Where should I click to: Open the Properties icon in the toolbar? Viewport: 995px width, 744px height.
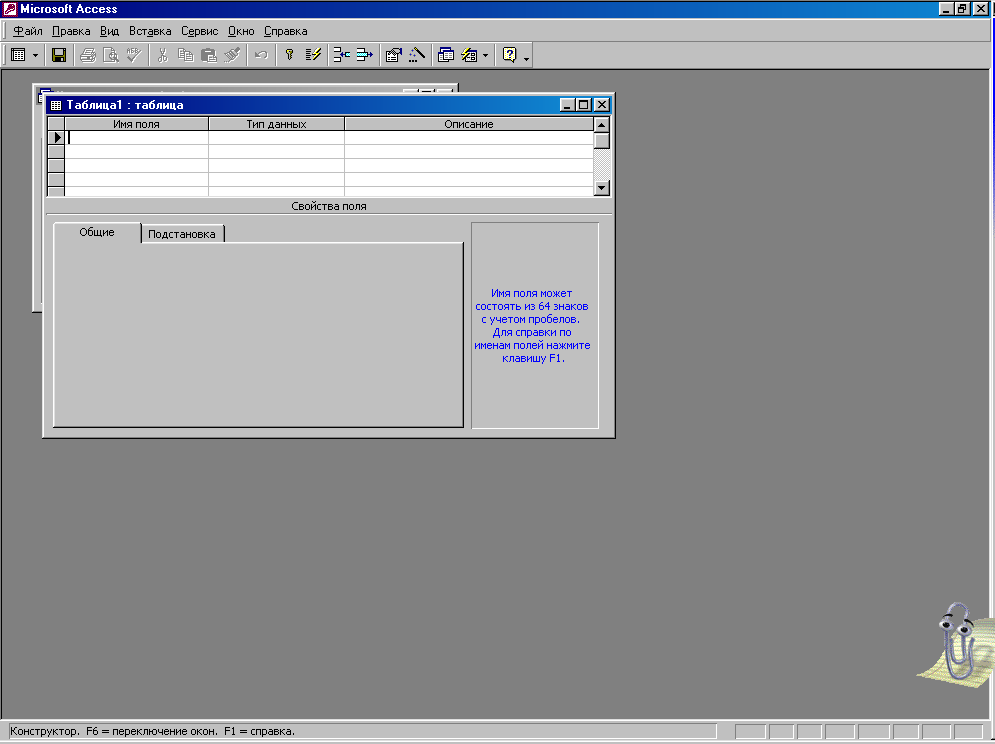[393, 55]
